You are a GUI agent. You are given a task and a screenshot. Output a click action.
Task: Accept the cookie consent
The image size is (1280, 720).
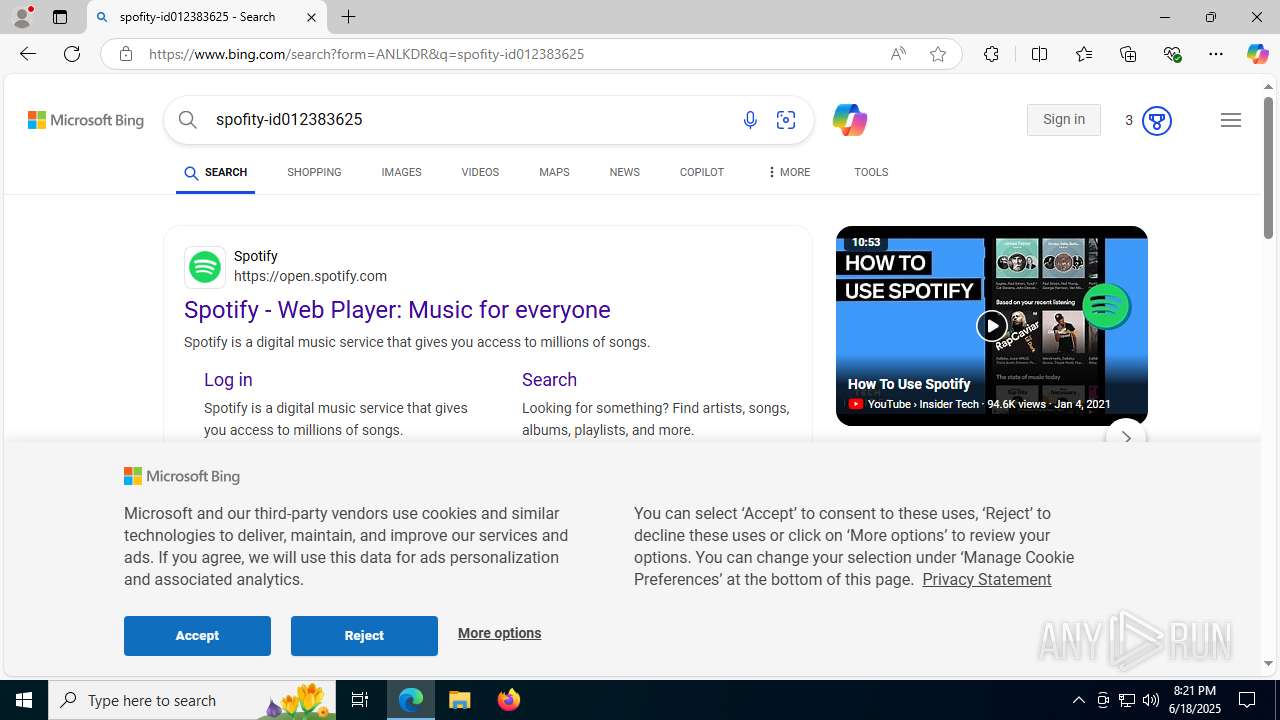click(197, 636)
